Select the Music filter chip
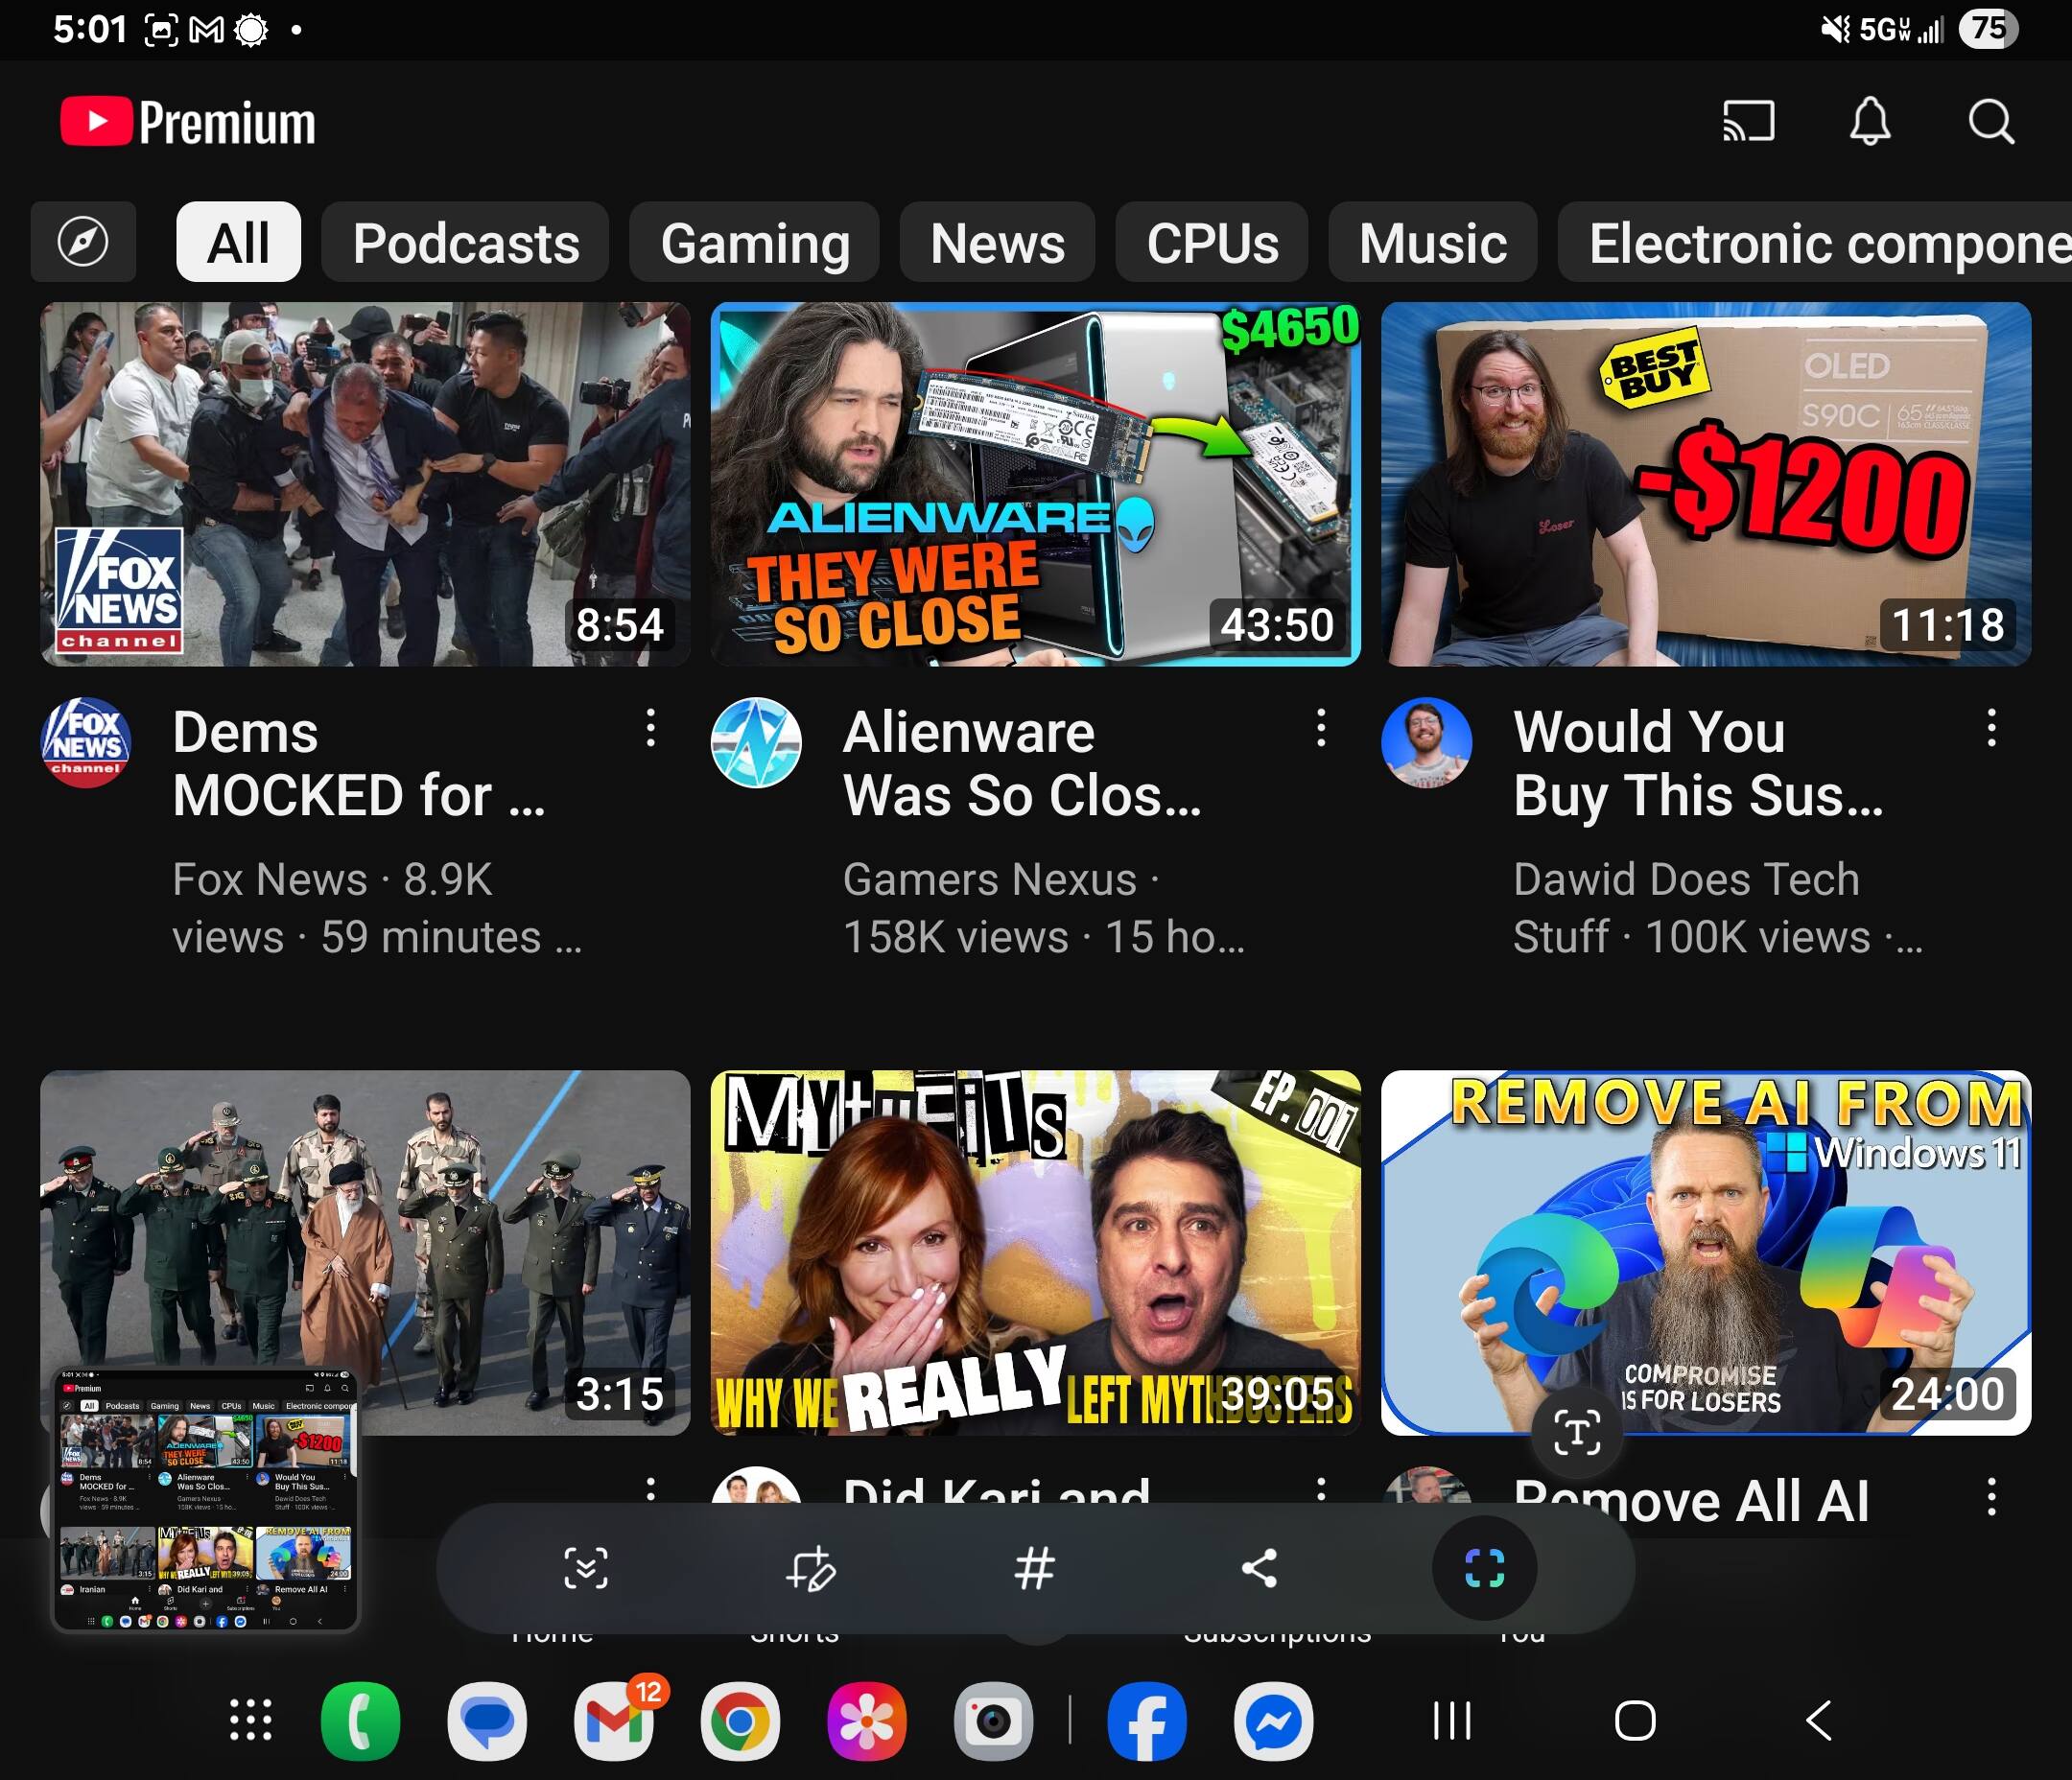 [1432, 242]
